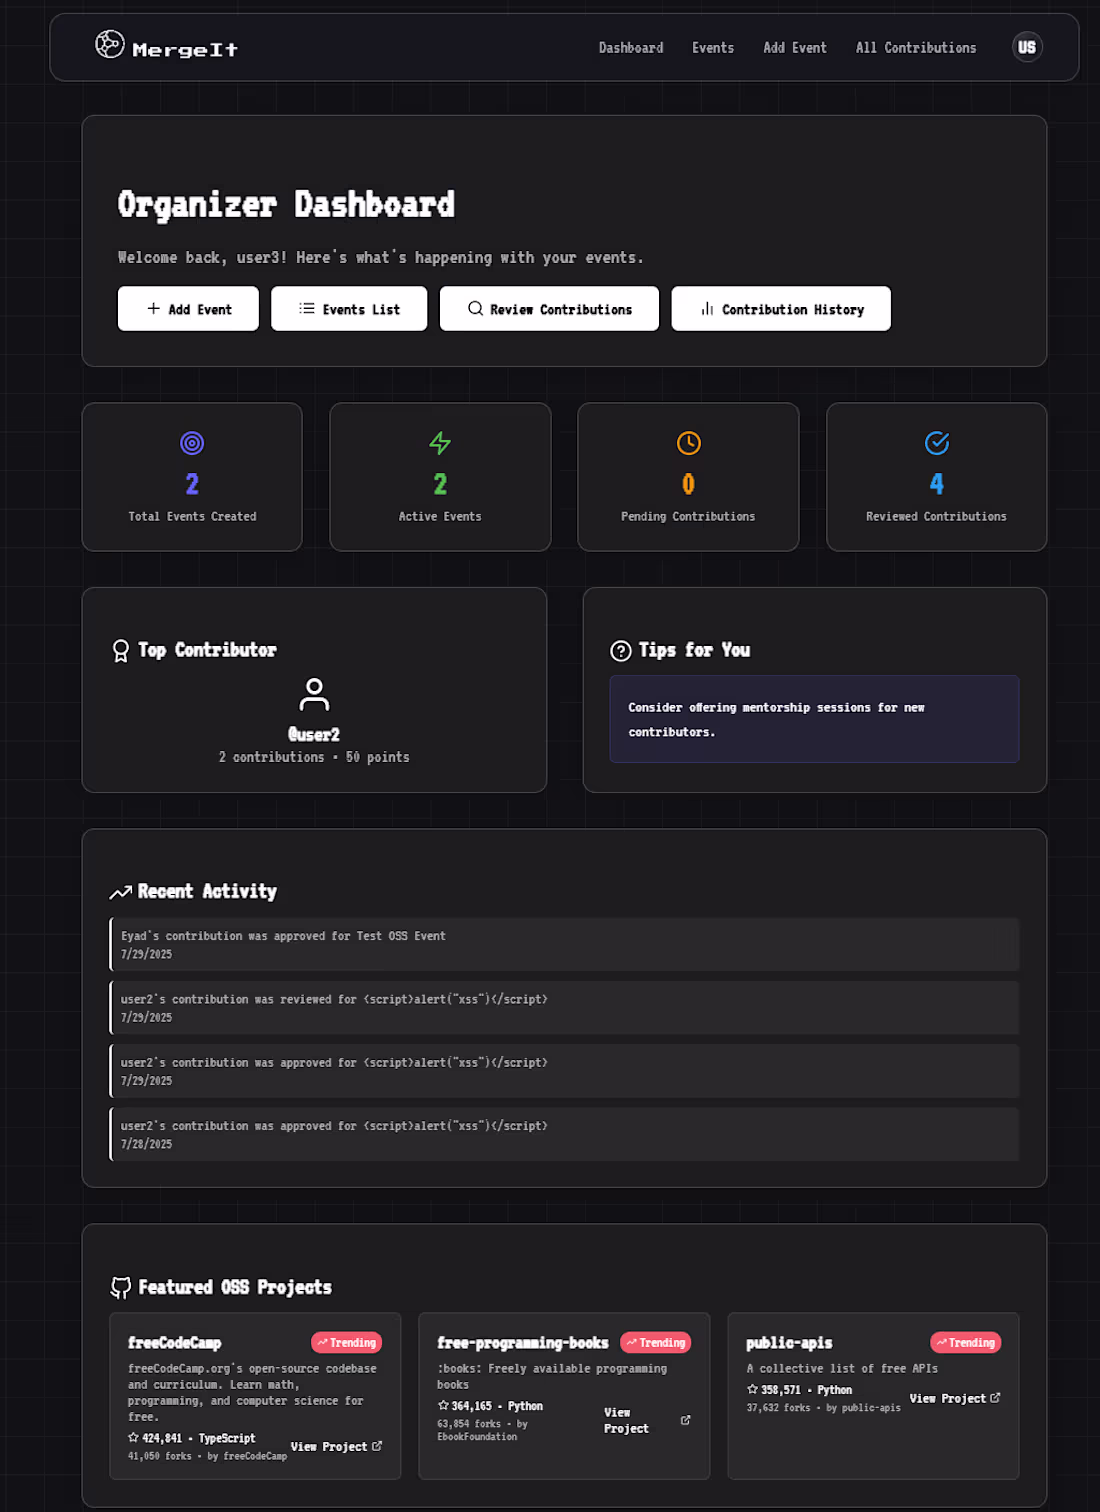Click the lightning bolt icon on Active Events card

click(x=440, y=443)
